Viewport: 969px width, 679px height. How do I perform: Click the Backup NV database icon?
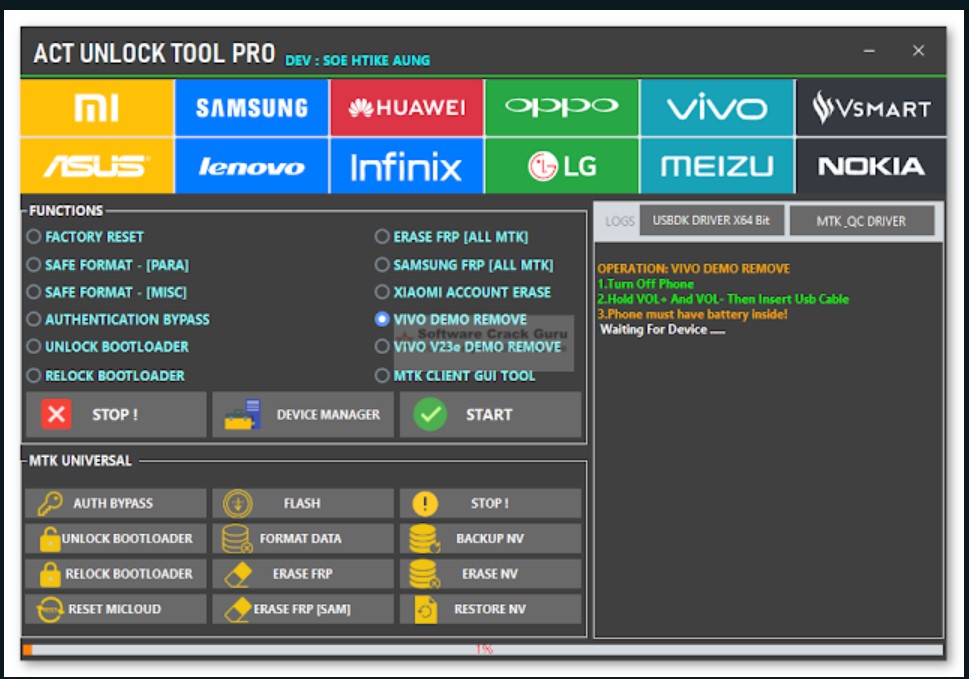pyautogui.click(x=425, y=539)
